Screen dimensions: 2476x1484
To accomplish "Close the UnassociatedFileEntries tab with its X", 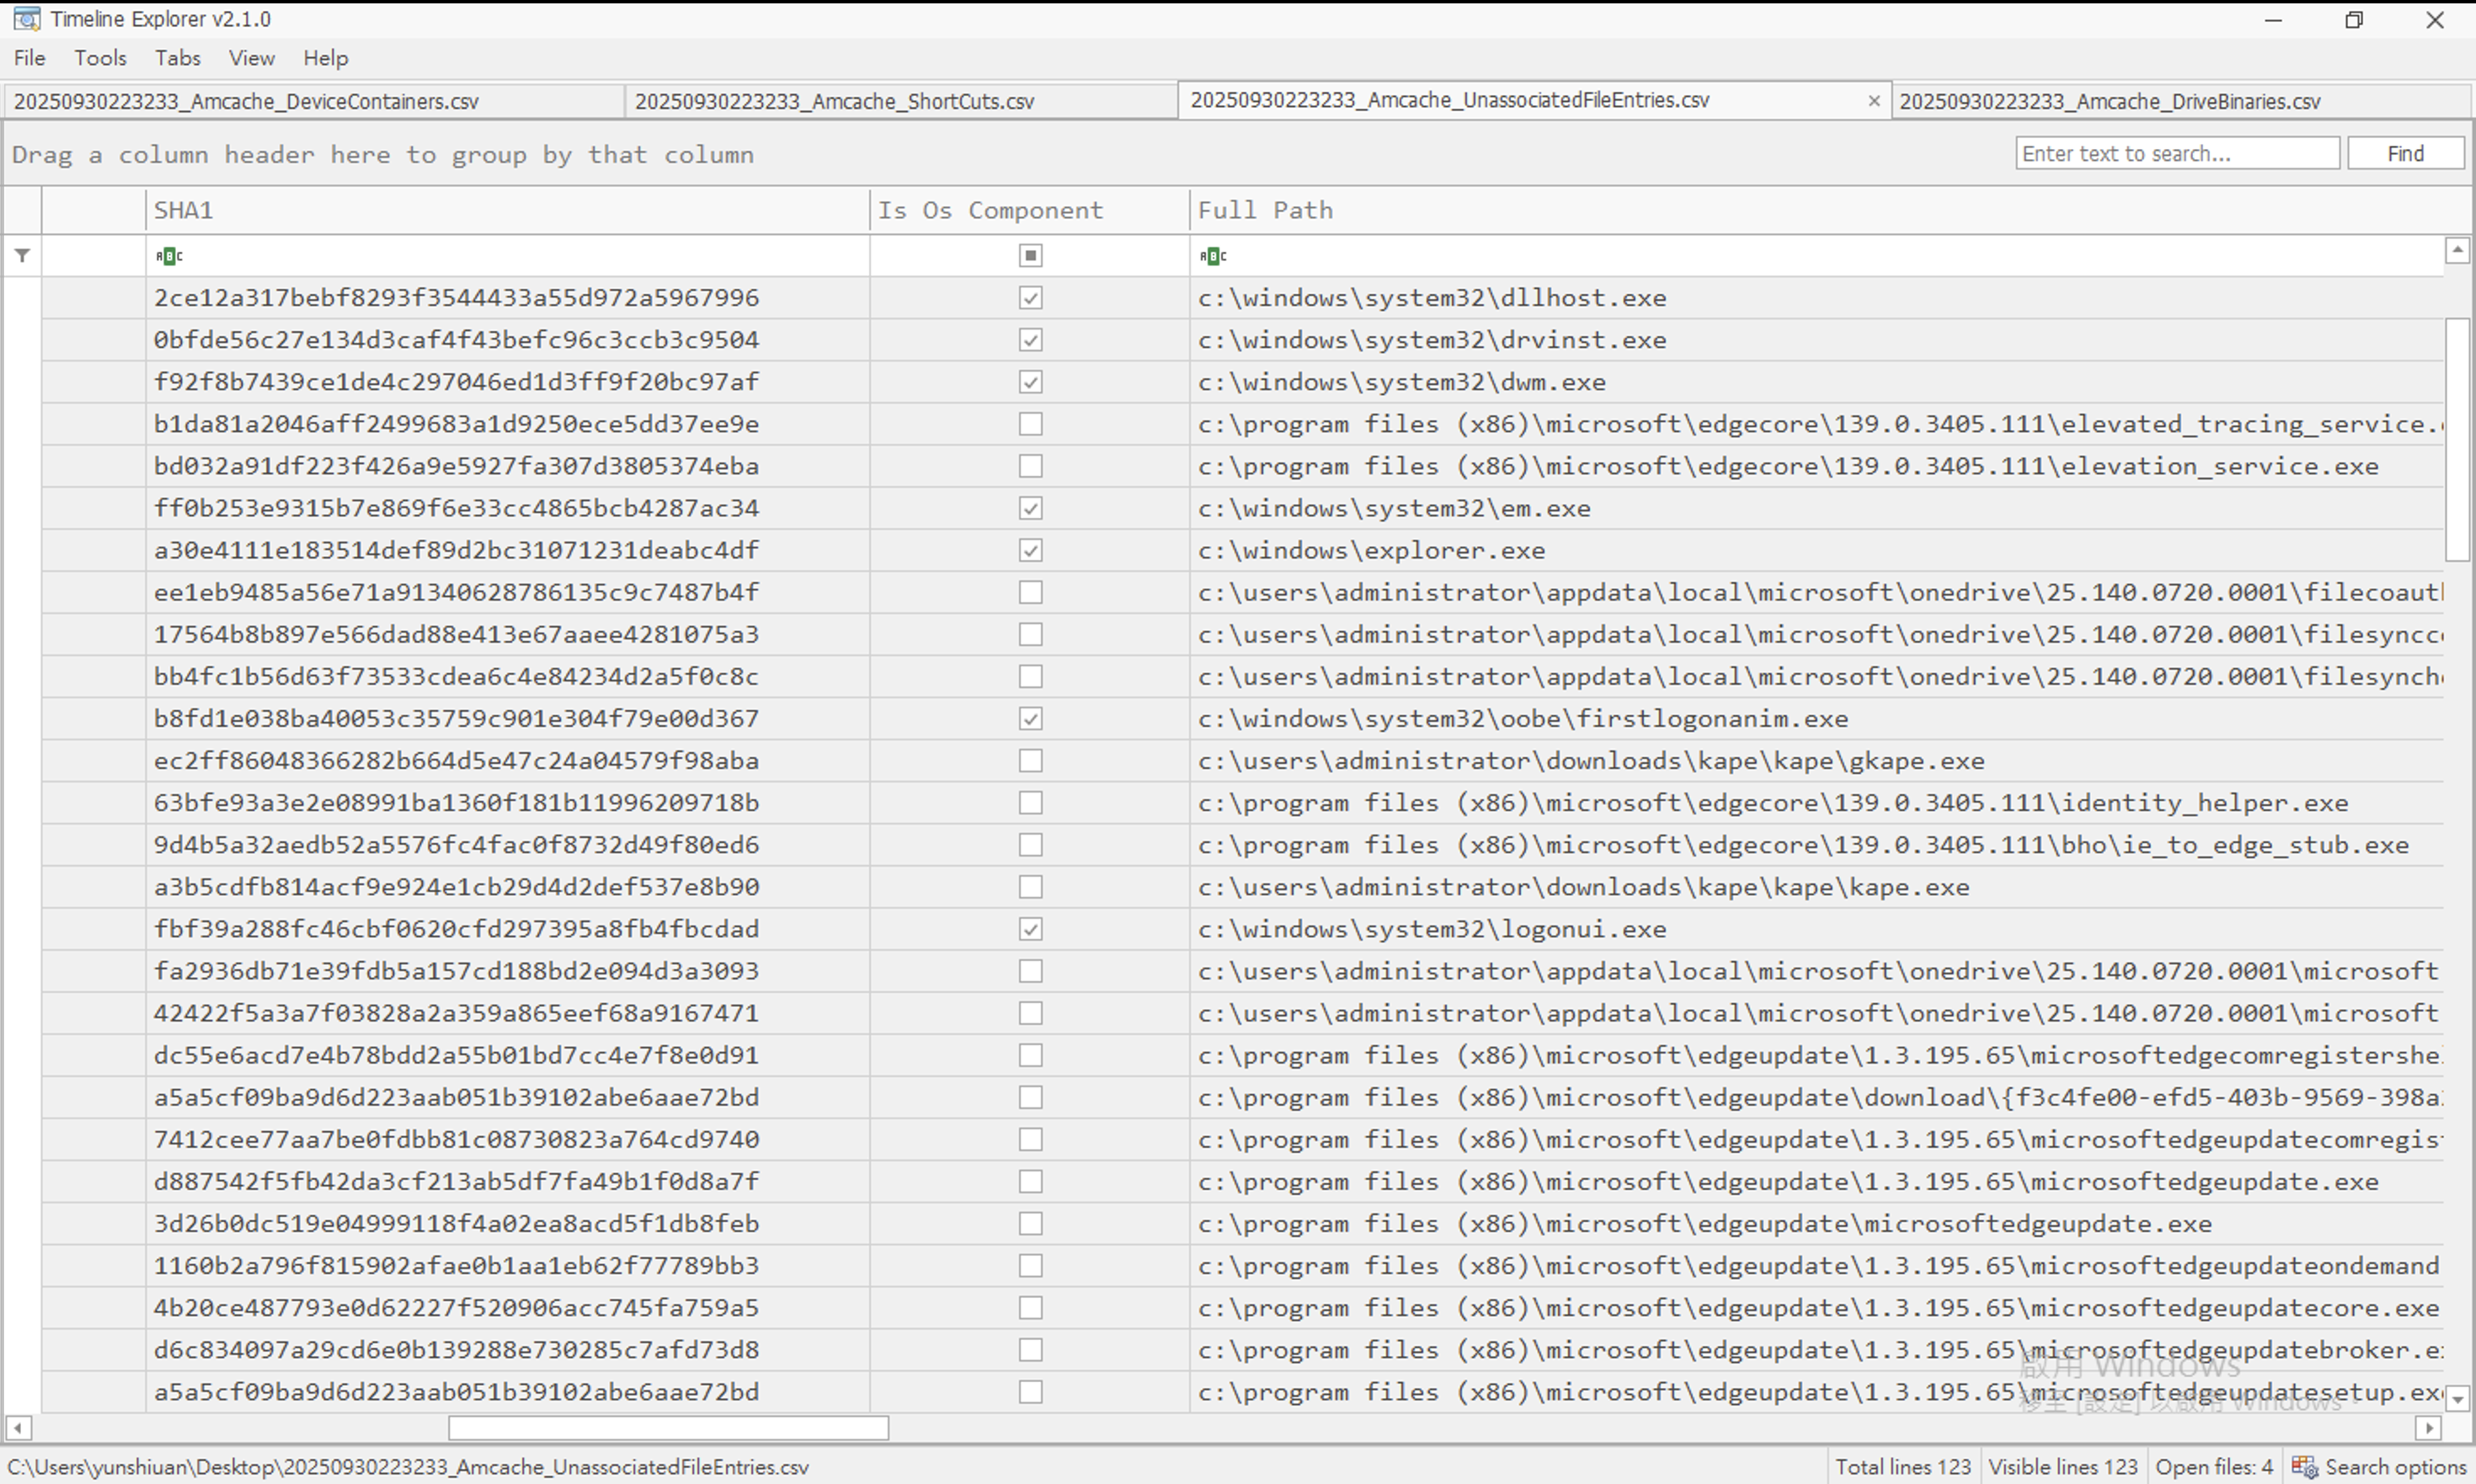I will 1874,101.
